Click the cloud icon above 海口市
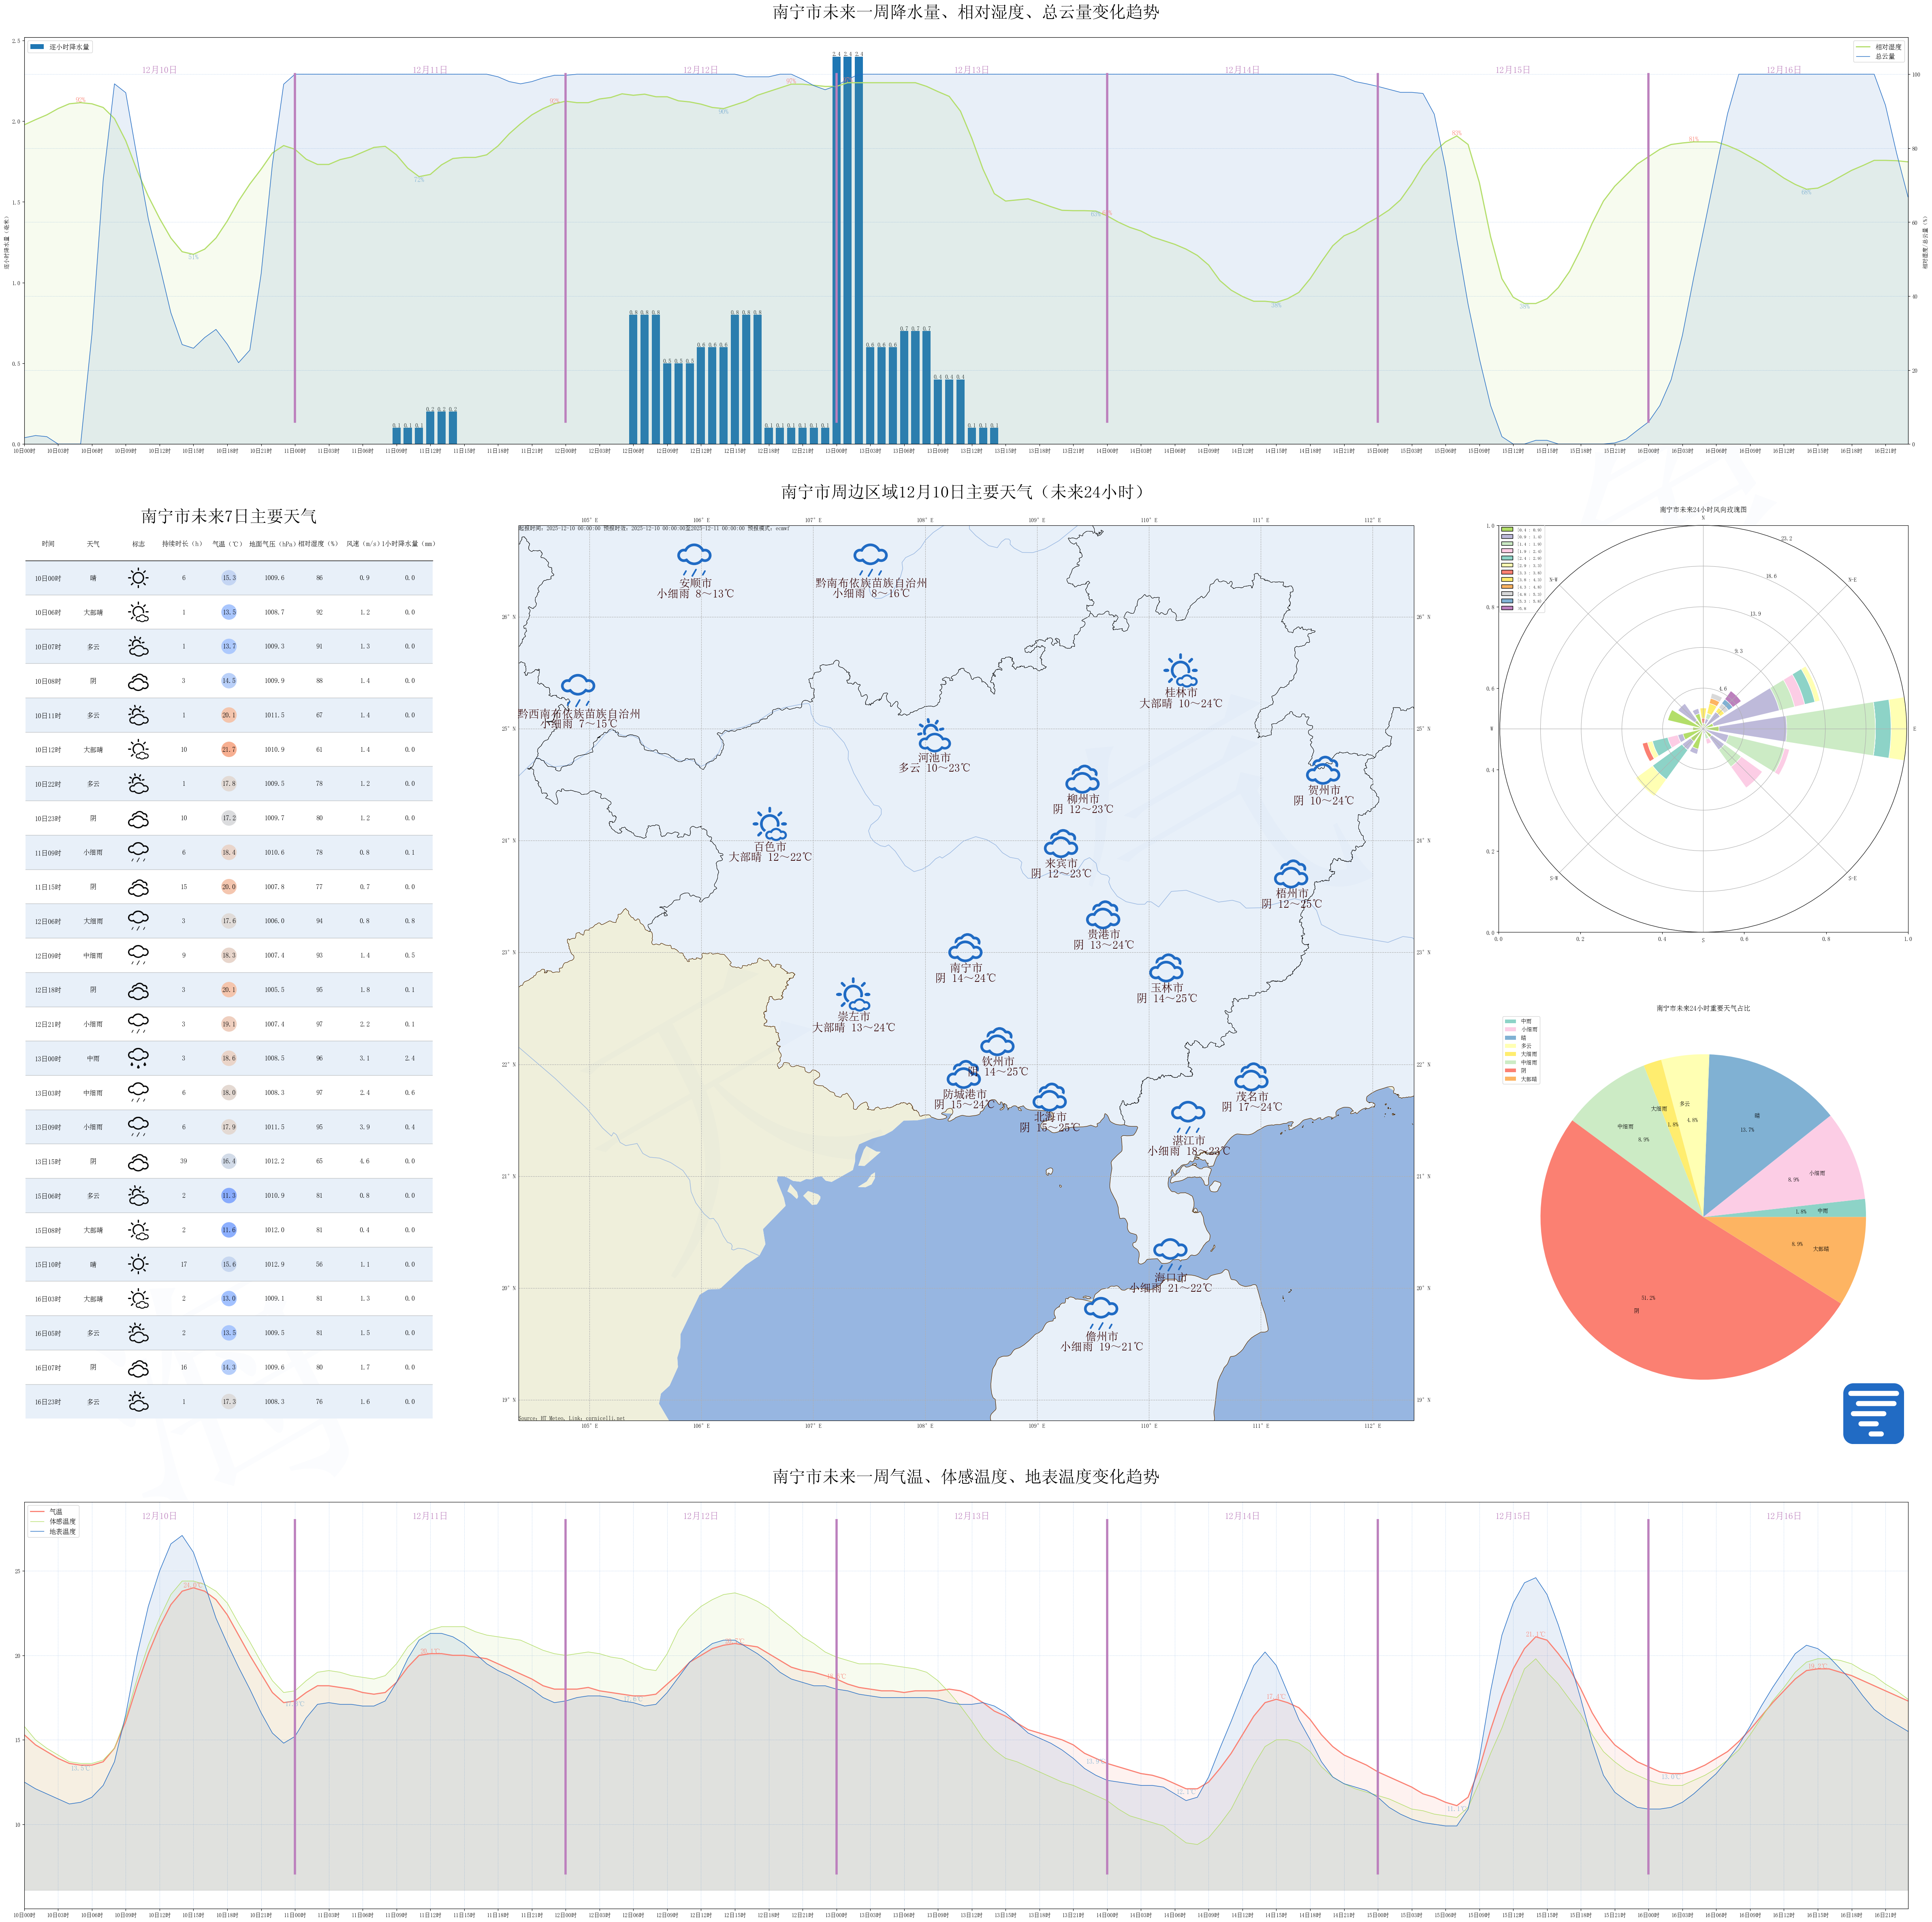 tap(1170, 1251)
